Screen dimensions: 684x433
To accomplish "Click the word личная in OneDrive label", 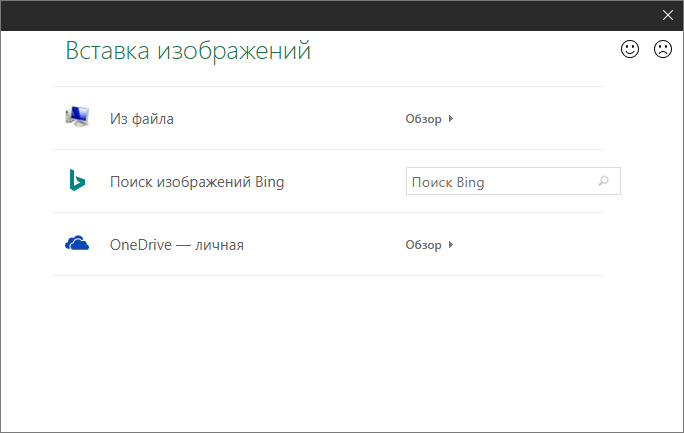I will coord(219,245).
